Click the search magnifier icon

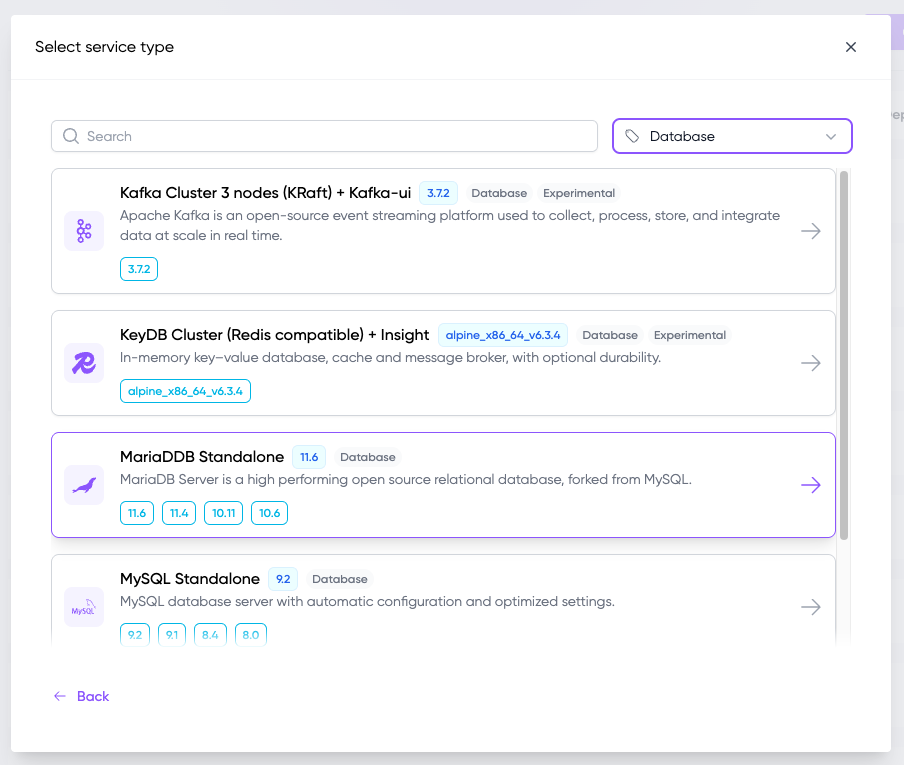click(71, 136)
